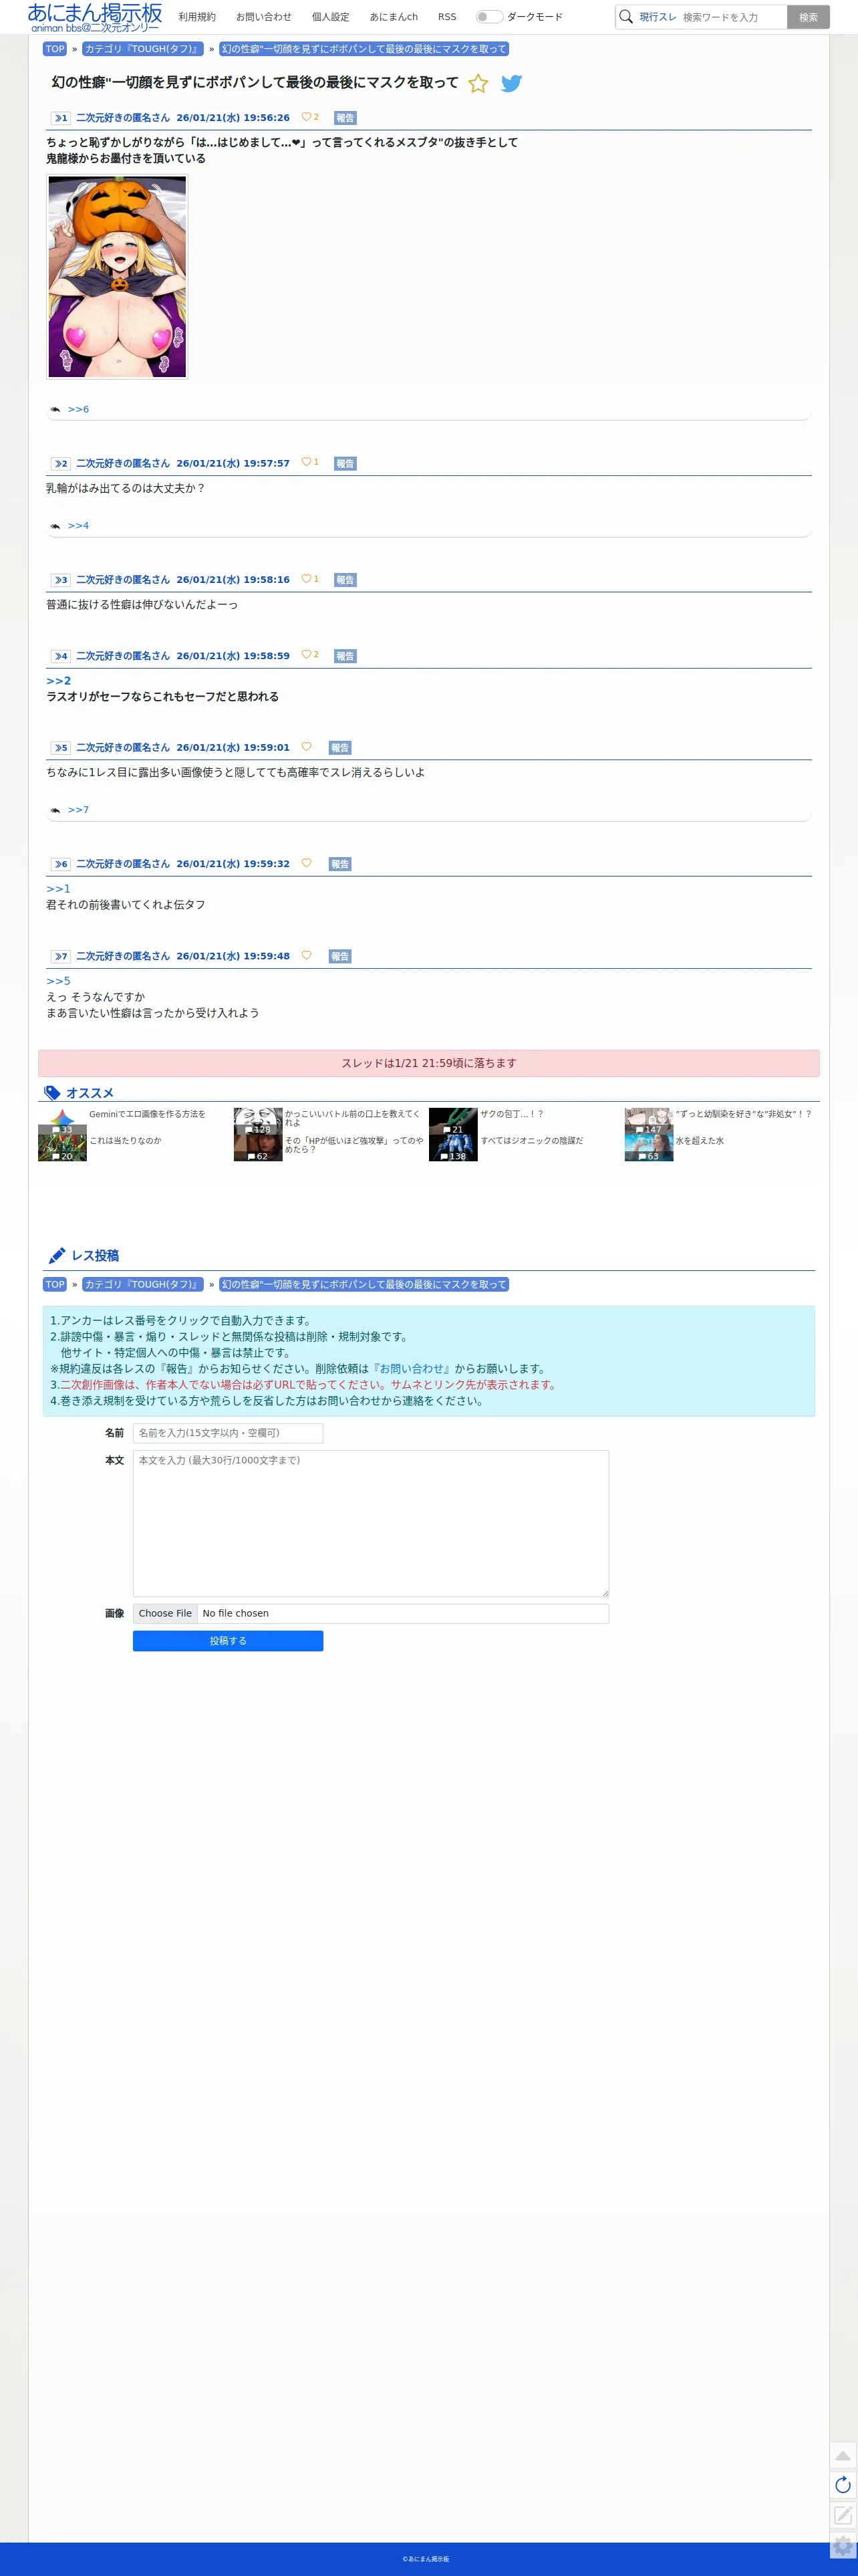Like post 6 with the heart icon
This screenshot has width=858, height=2576.
306,863
